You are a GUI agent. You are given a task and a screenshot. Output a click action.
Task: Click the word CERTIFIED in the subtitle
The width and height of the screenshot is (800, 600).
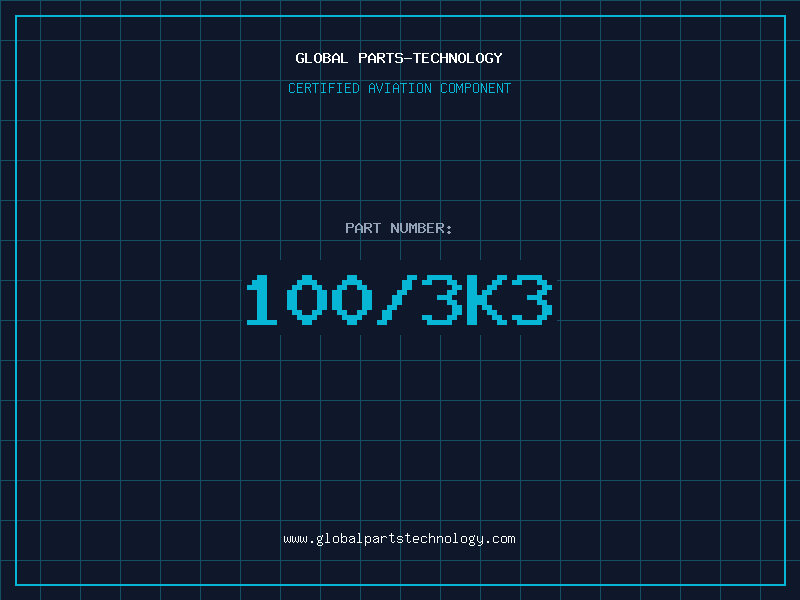(x=323, y=88)
